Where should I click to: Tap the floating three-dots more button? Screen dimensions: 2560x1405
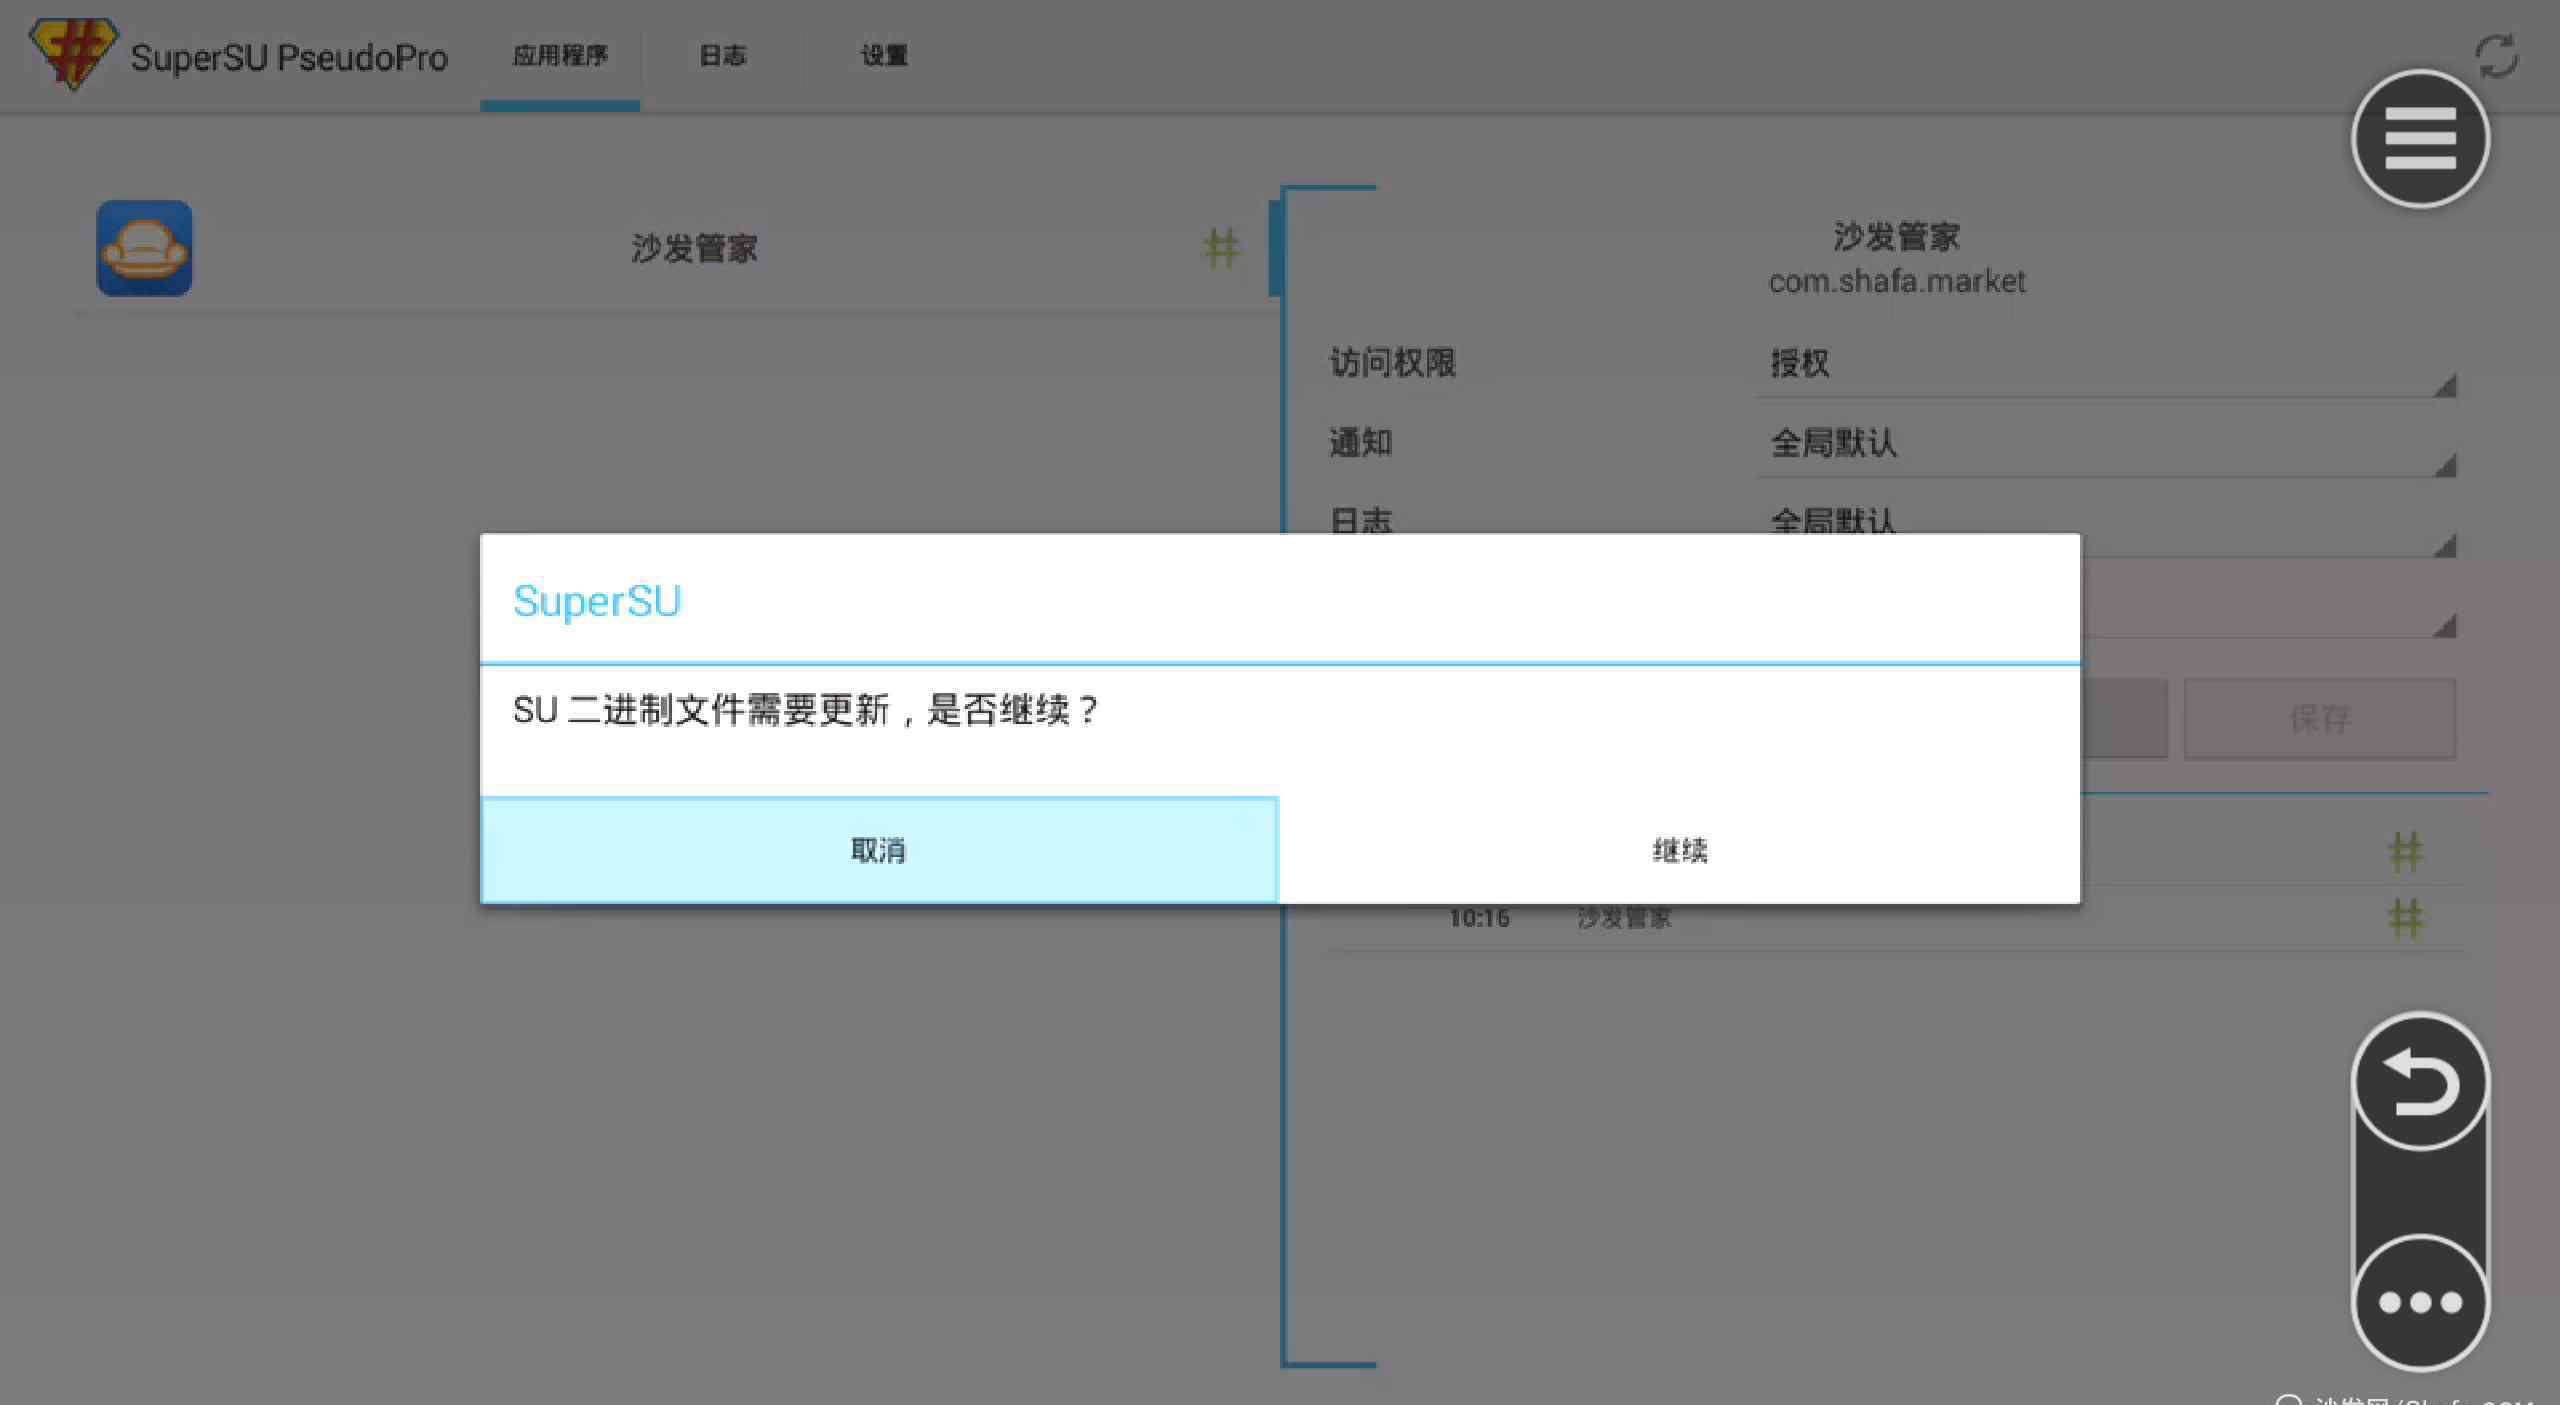(2420, 1302)
